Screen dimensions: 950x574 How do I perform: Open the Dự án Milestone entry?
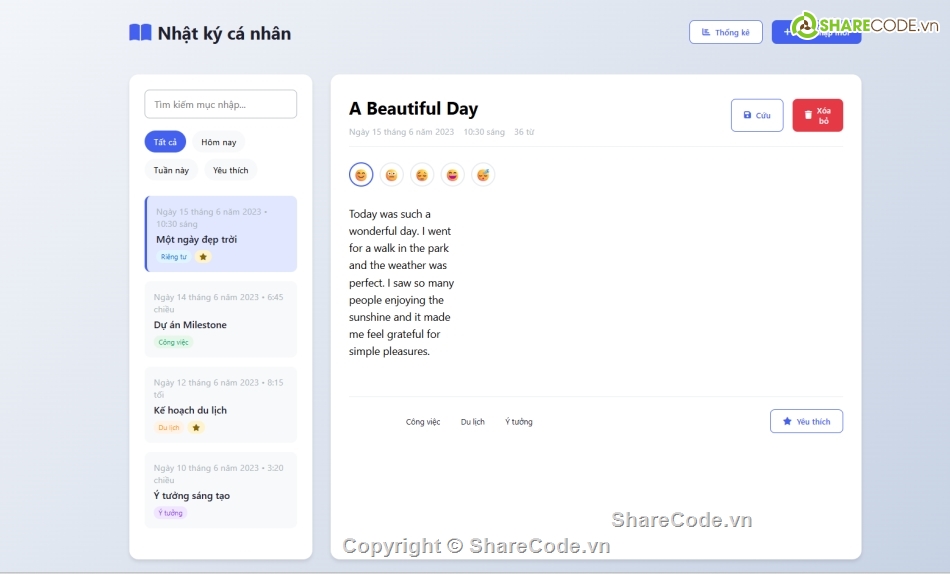tap(221, 319)
